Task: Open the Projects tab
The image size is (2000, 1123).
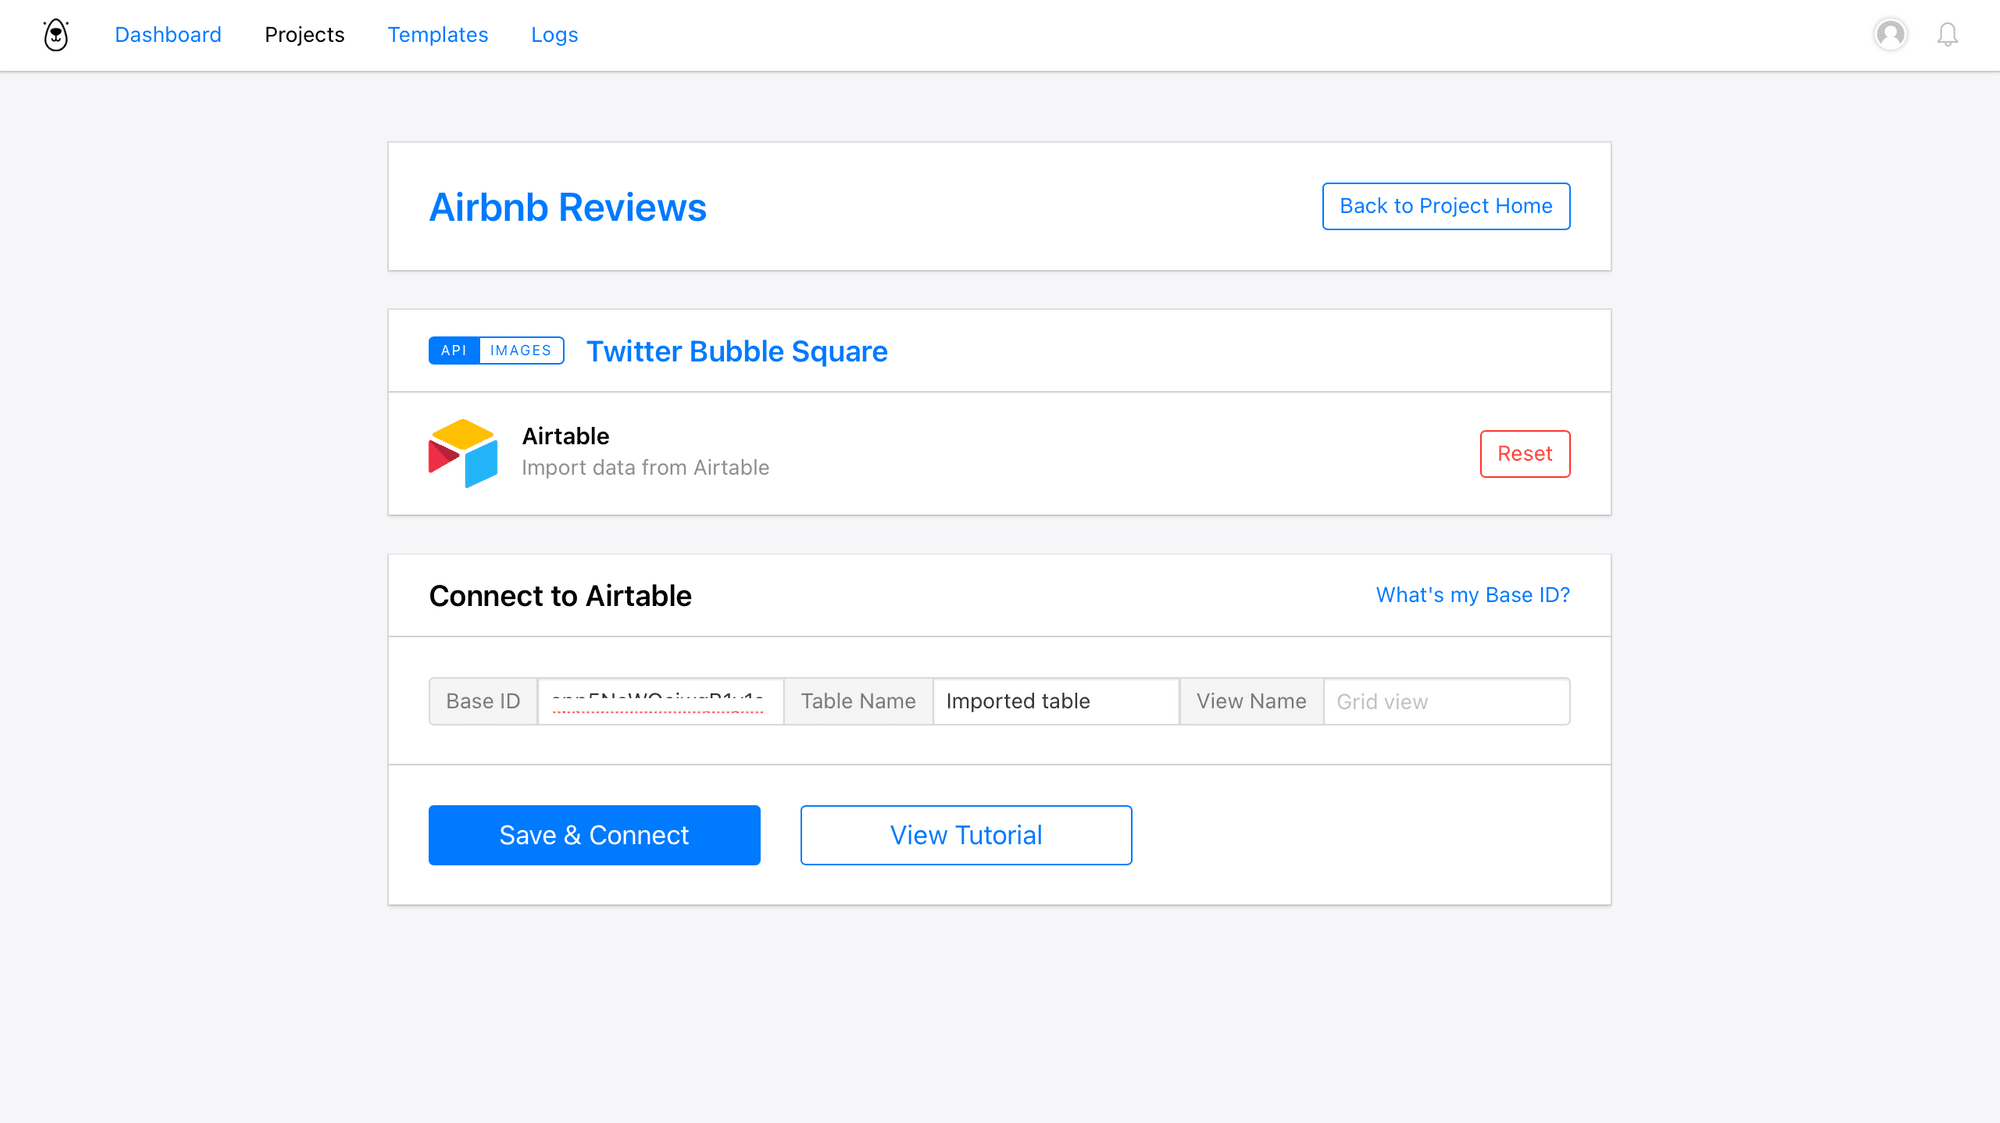Action: pyautogui.click(x=304, y=35)
